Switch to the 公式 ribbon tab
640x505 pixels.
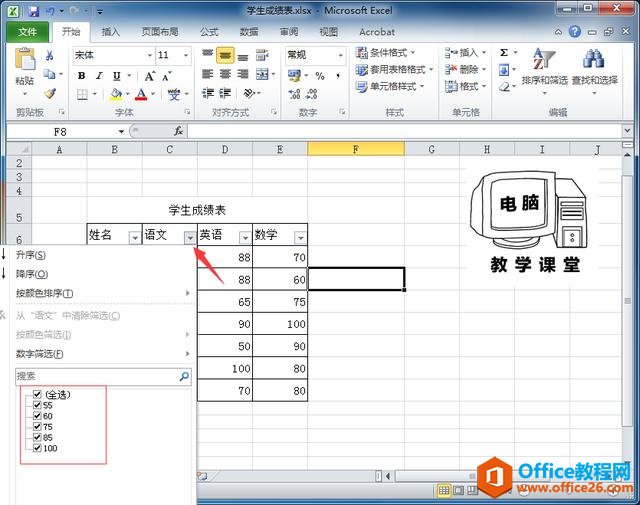tap(209, 32)
